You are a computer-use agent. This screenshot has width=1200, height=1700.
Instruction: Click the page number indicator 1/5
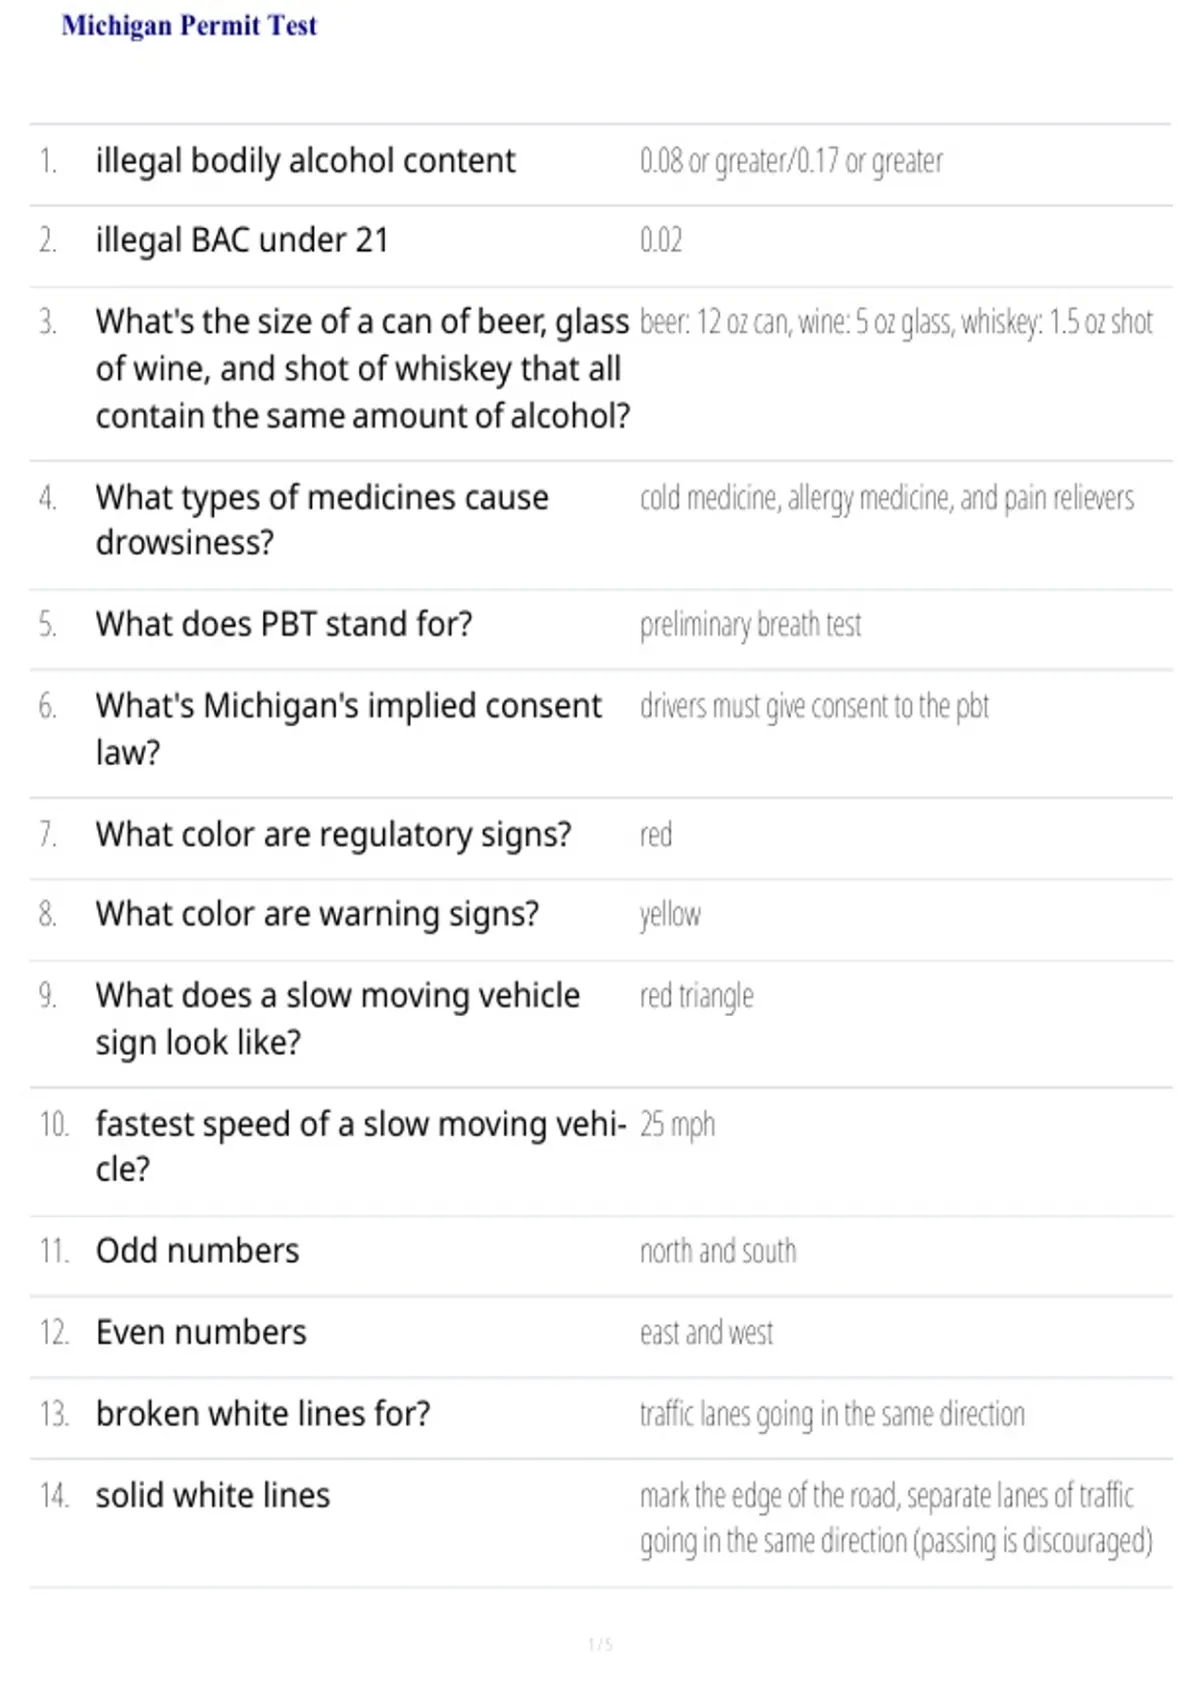point(600,1644)
